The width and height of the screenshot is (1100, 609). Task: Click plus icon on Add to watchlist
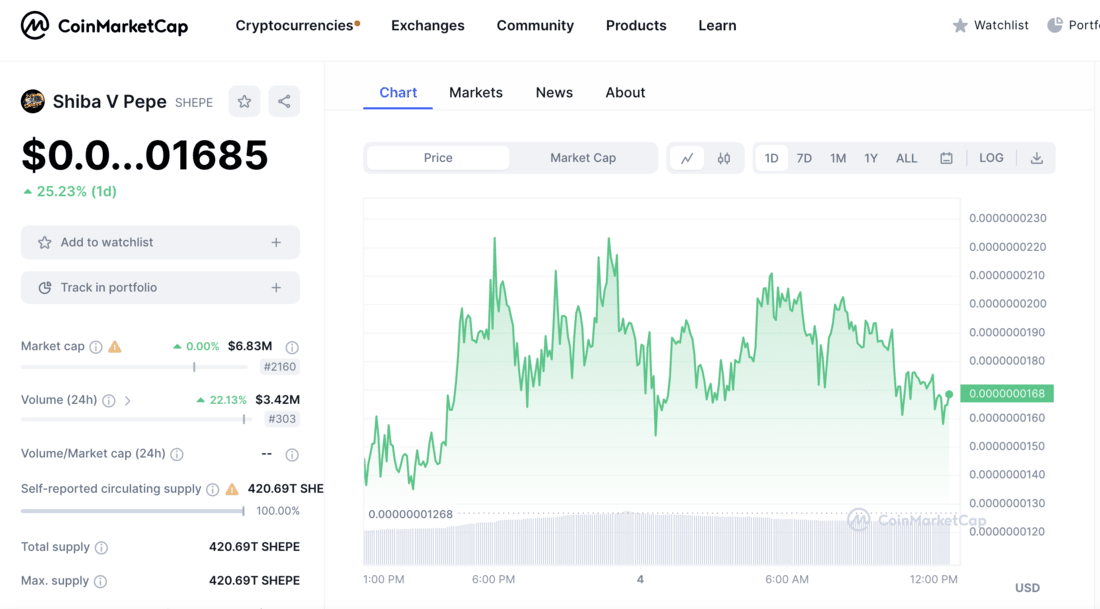pos(276,243)
